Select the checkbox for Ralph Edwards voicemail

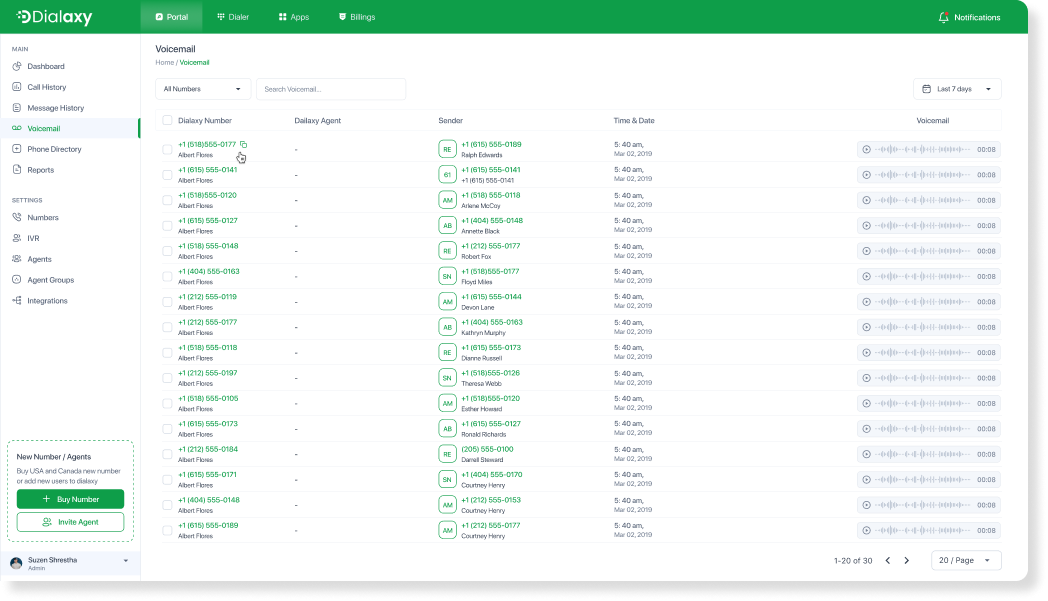[167, 149]
